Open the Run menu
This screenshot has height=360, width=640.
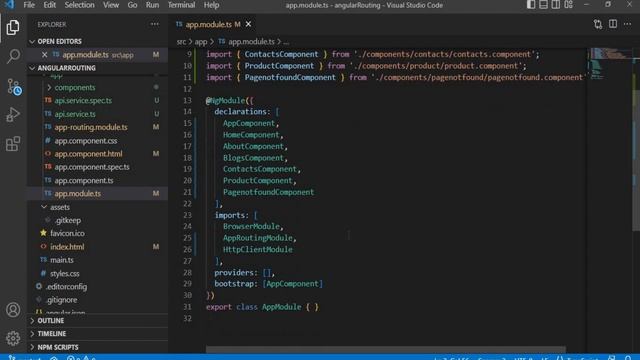pos(152,5)
